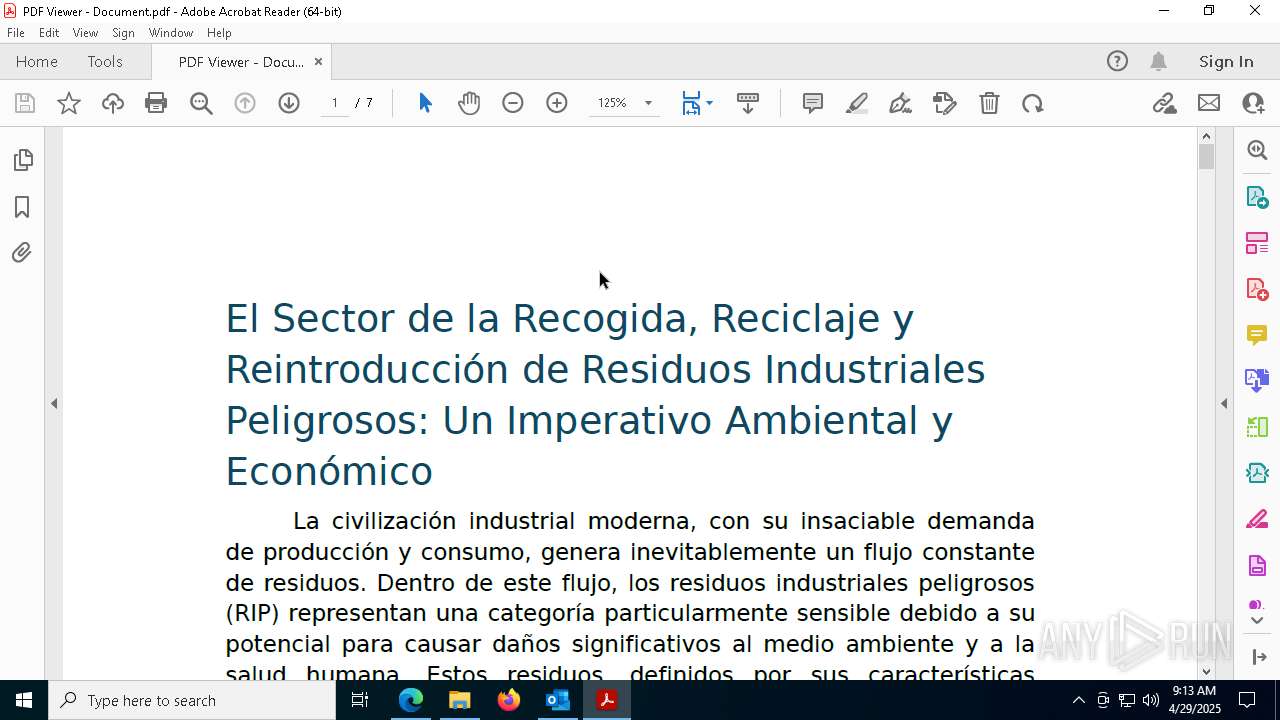1280x720 pixels.
Task: Click the rotate page icon
Action: (1033, 103)
